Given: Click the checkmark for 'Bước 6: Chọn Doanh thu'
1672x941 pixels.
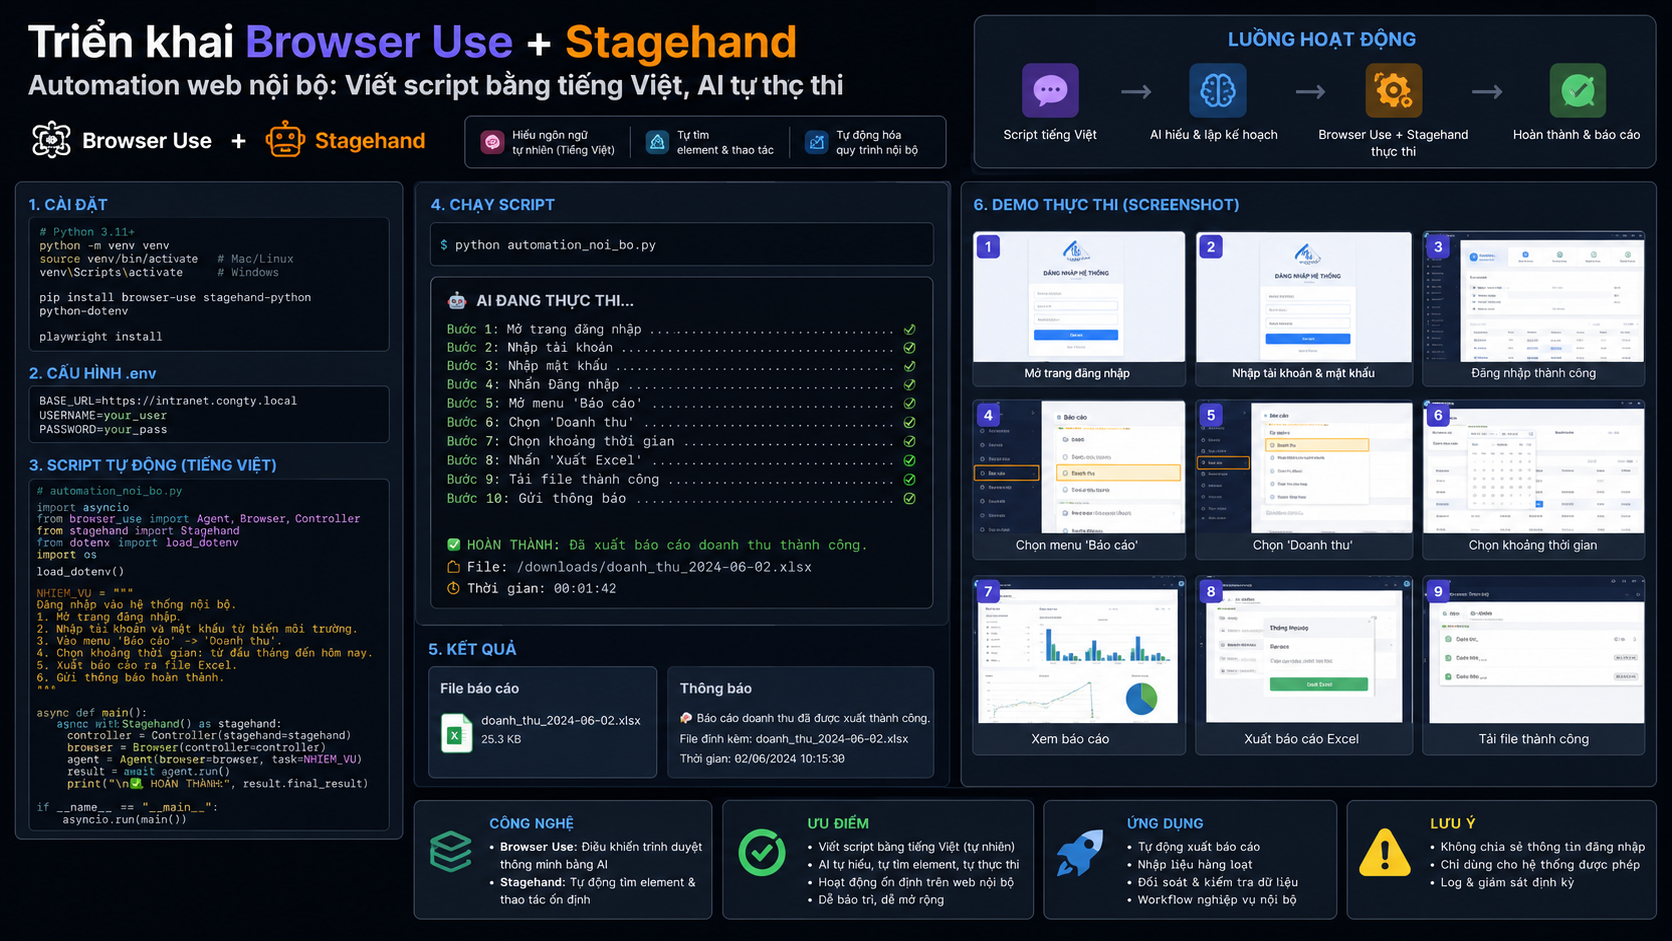Looking at the screenshot, I should (909, 423).
